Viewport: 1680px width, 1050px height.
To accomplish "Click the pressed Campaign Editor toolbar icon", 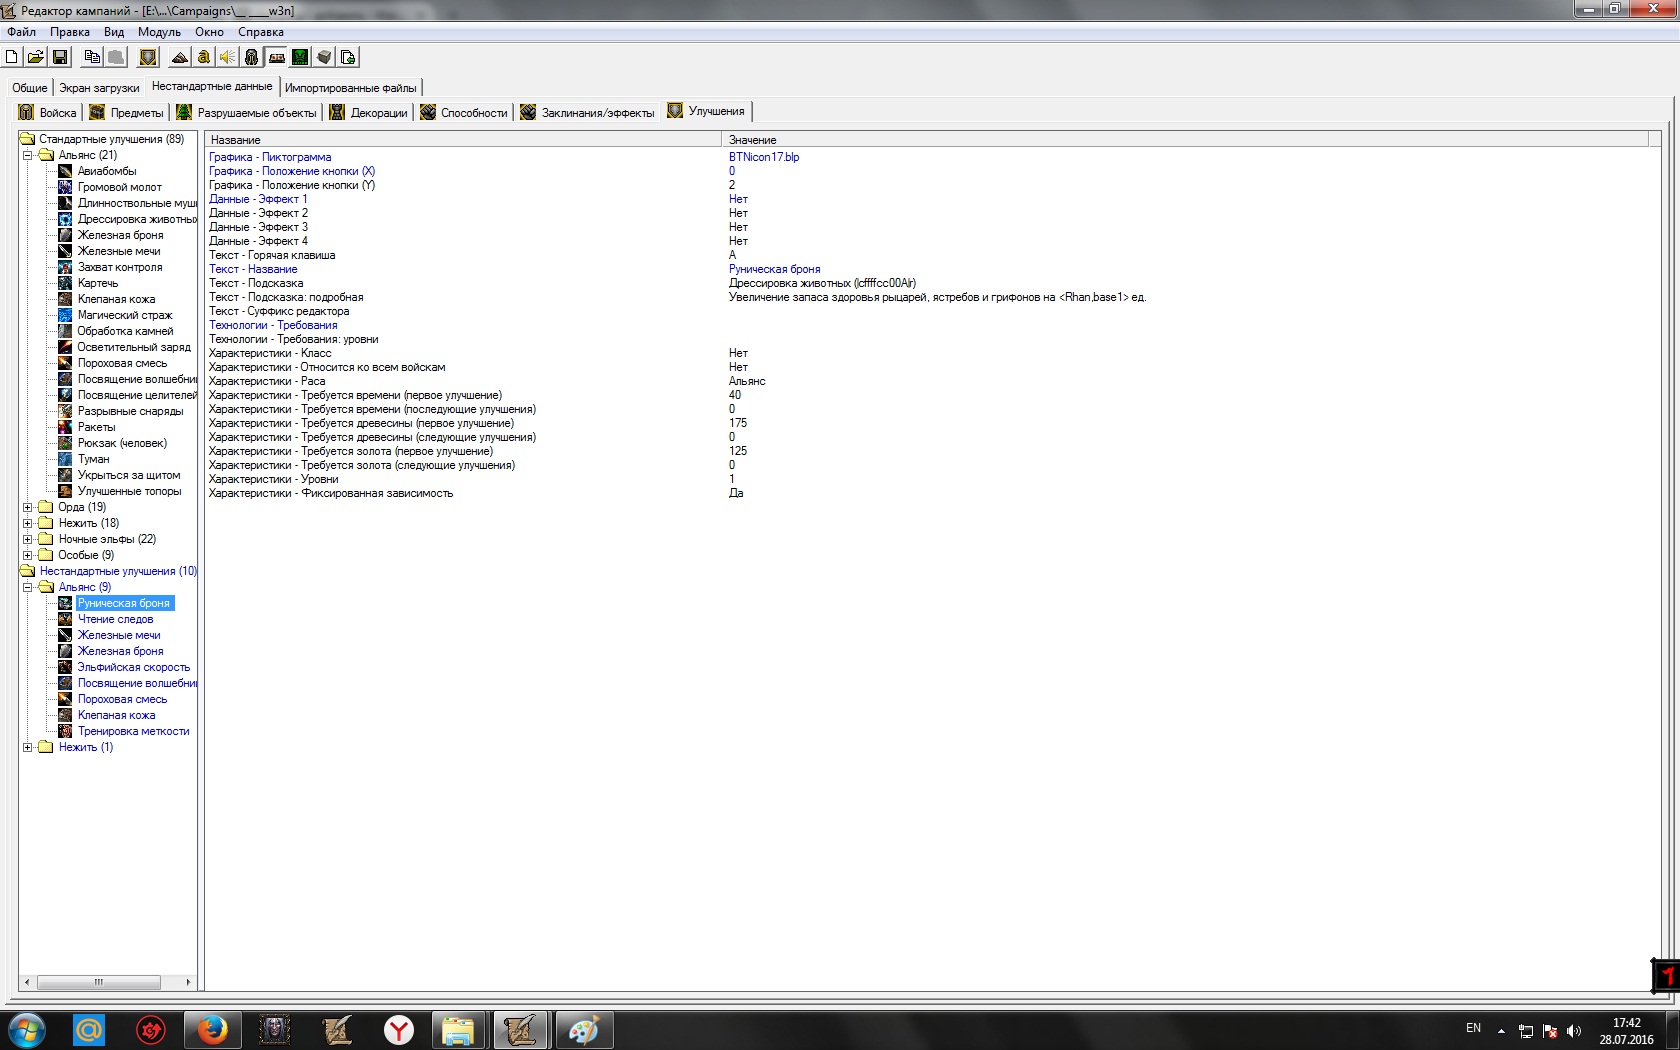I will 276,57.
